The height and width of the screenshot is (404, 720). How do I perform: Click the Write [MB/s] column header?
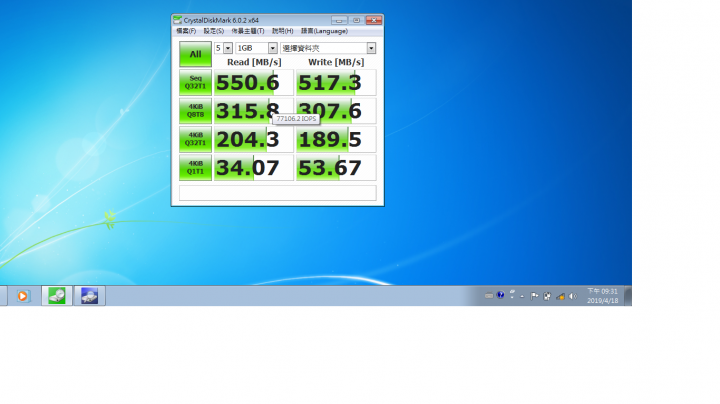336,62
